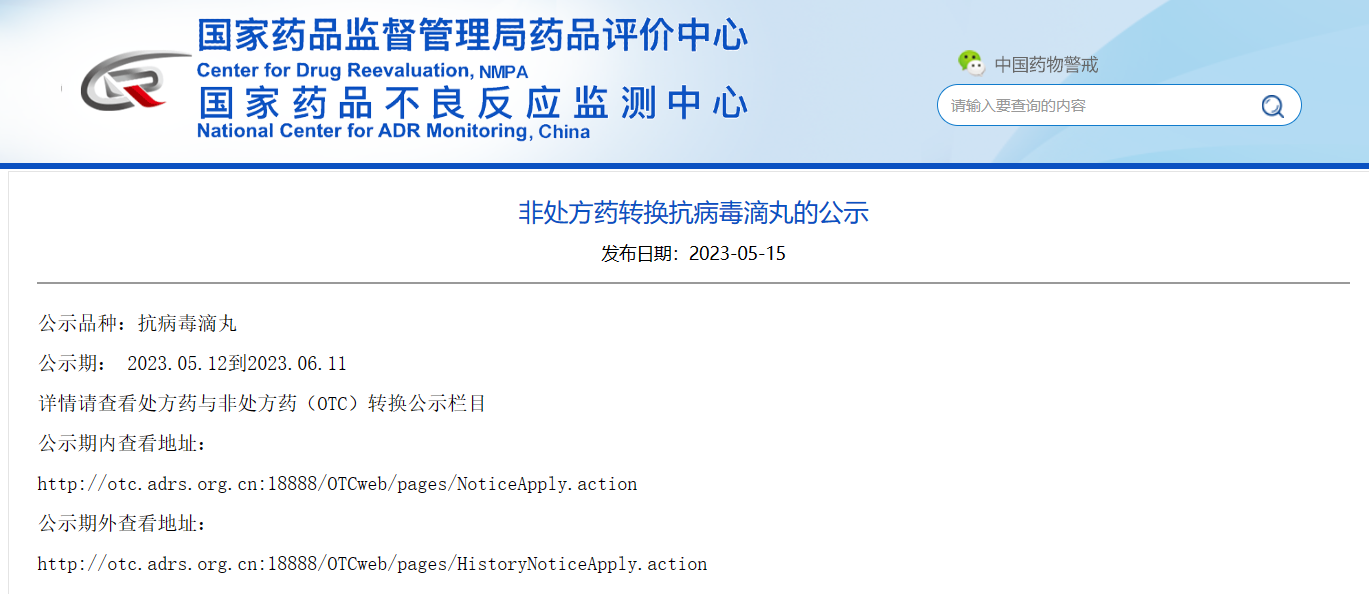Click the horizontal divider under the publish date
The width and height of the screenshot is (1369, 594).
pyautogui.click(x=693, y=283)
